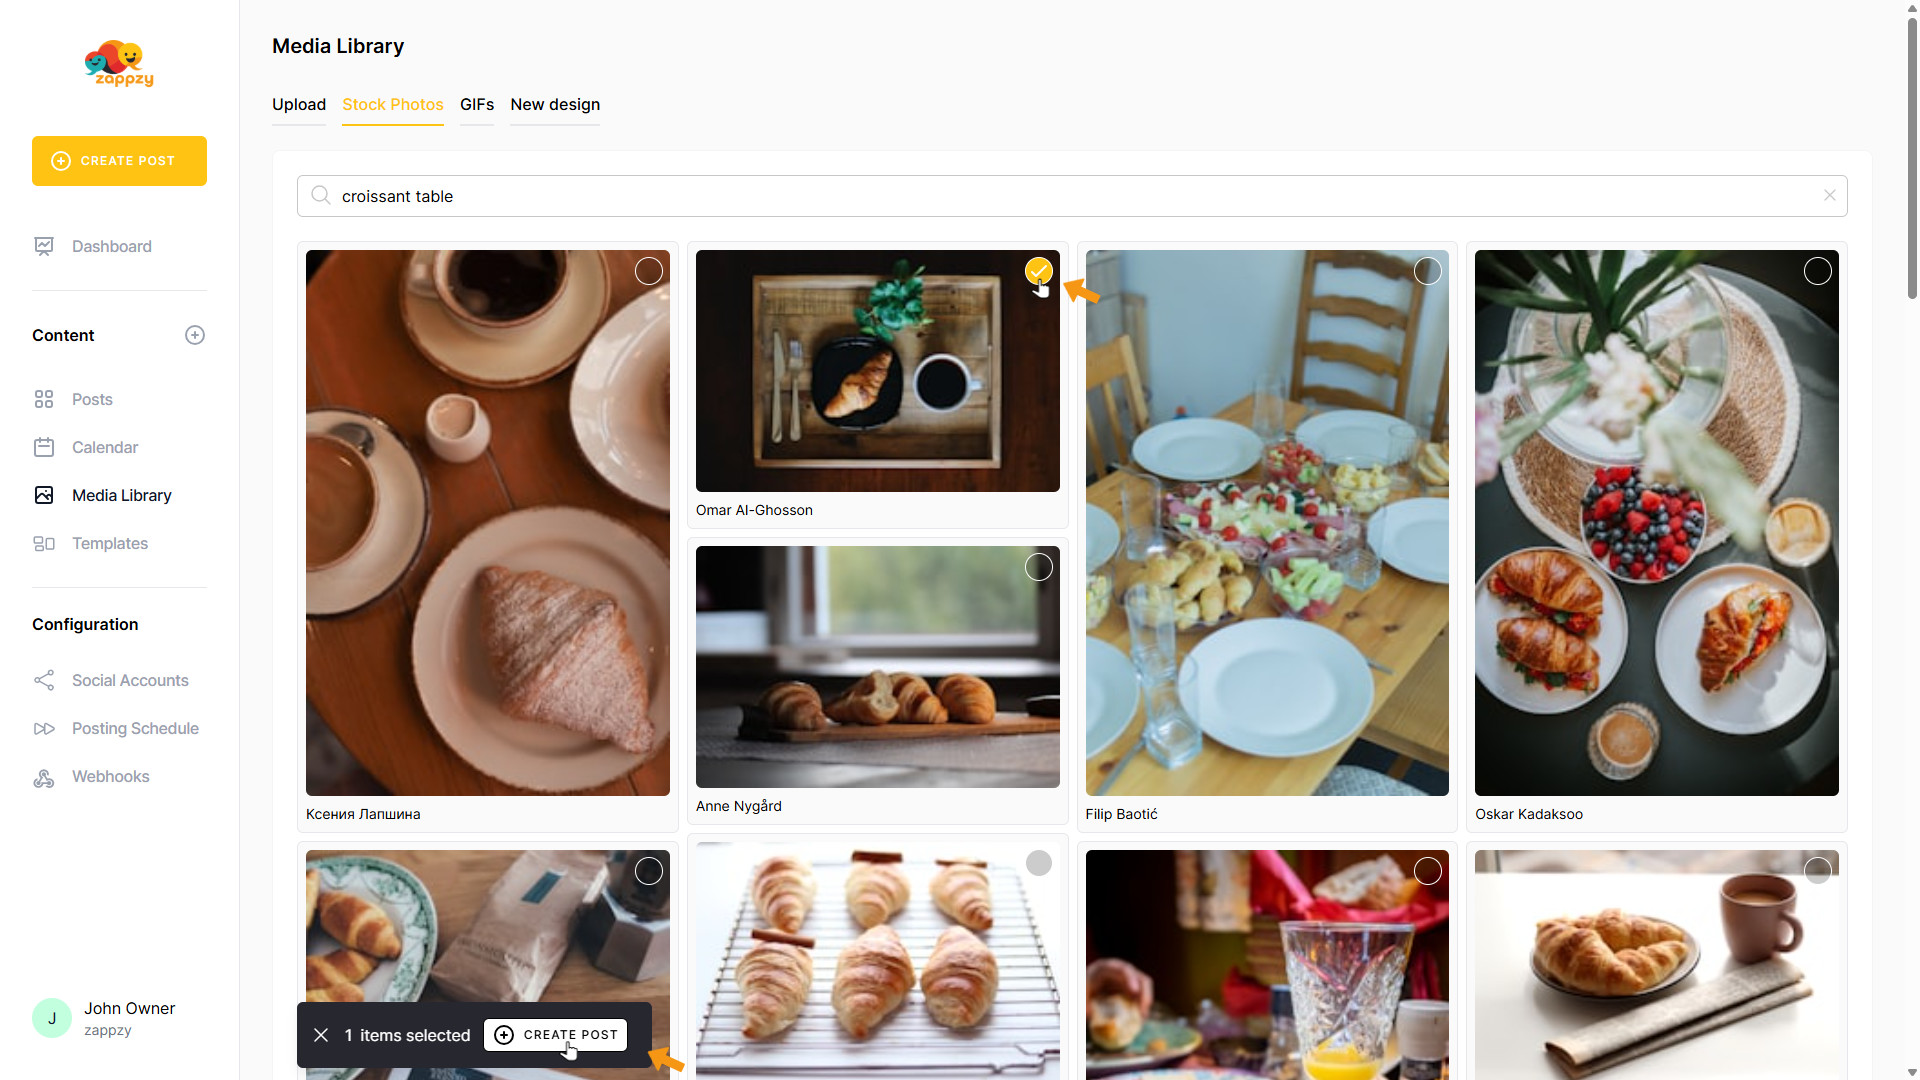Image resolution: width=1920 pixels, height=1080 pixels.
Task: Select the Filip Baotić photo checkbox
Action: tap(1427, 270)
